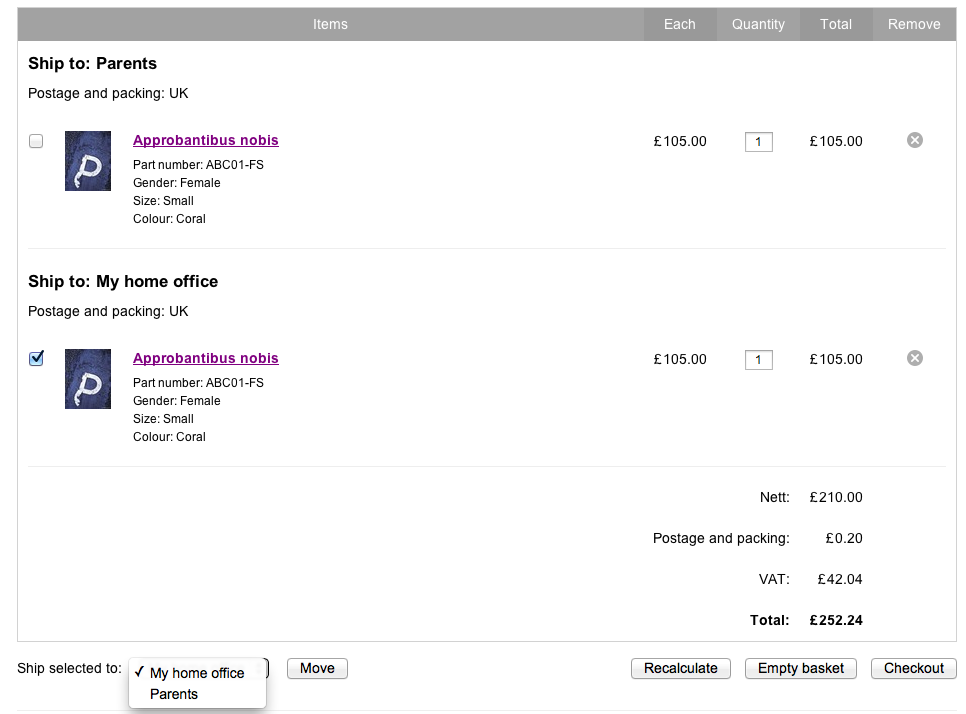This screenshot has height=714, width=966.
Task: Uncheck the My home office item checkbox
Action: pos(36,358)
